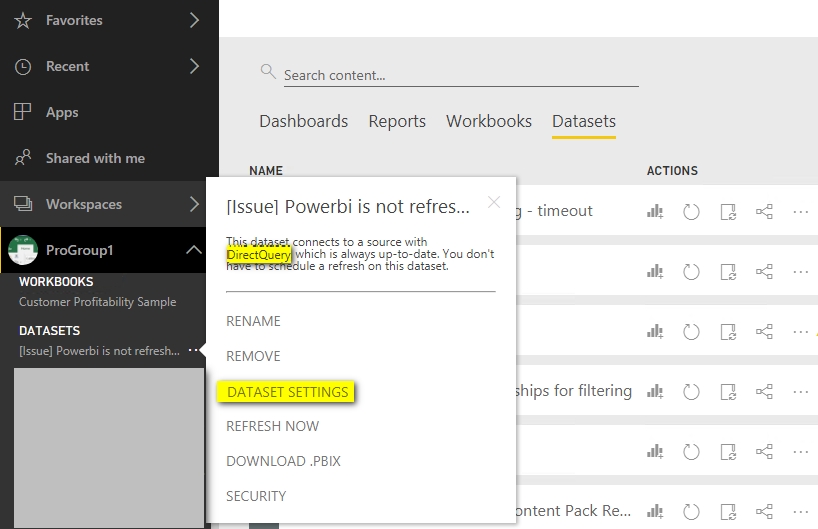Schedule refresh icon in timeout row
Screen dimensions: 818x529
[x=728, y=212]
